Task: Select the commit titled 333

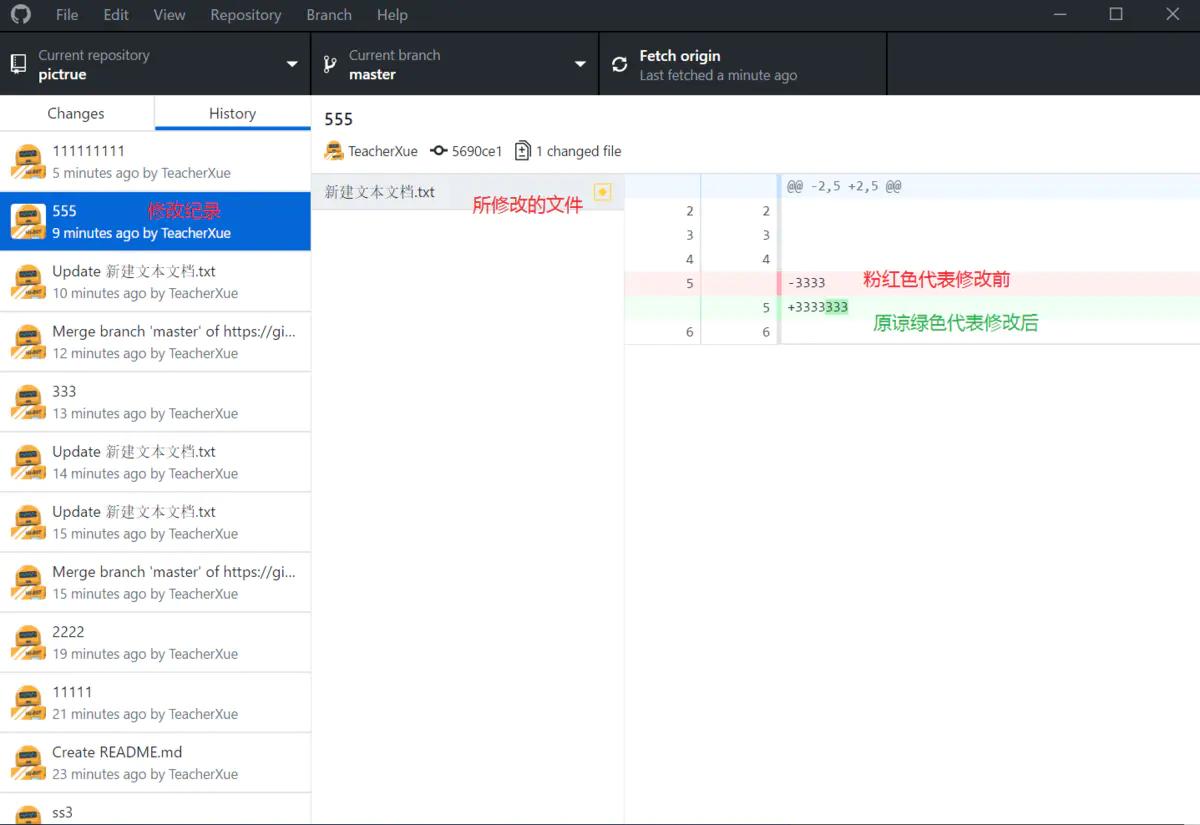Action: pyautogui.click(x=155, y=401)
